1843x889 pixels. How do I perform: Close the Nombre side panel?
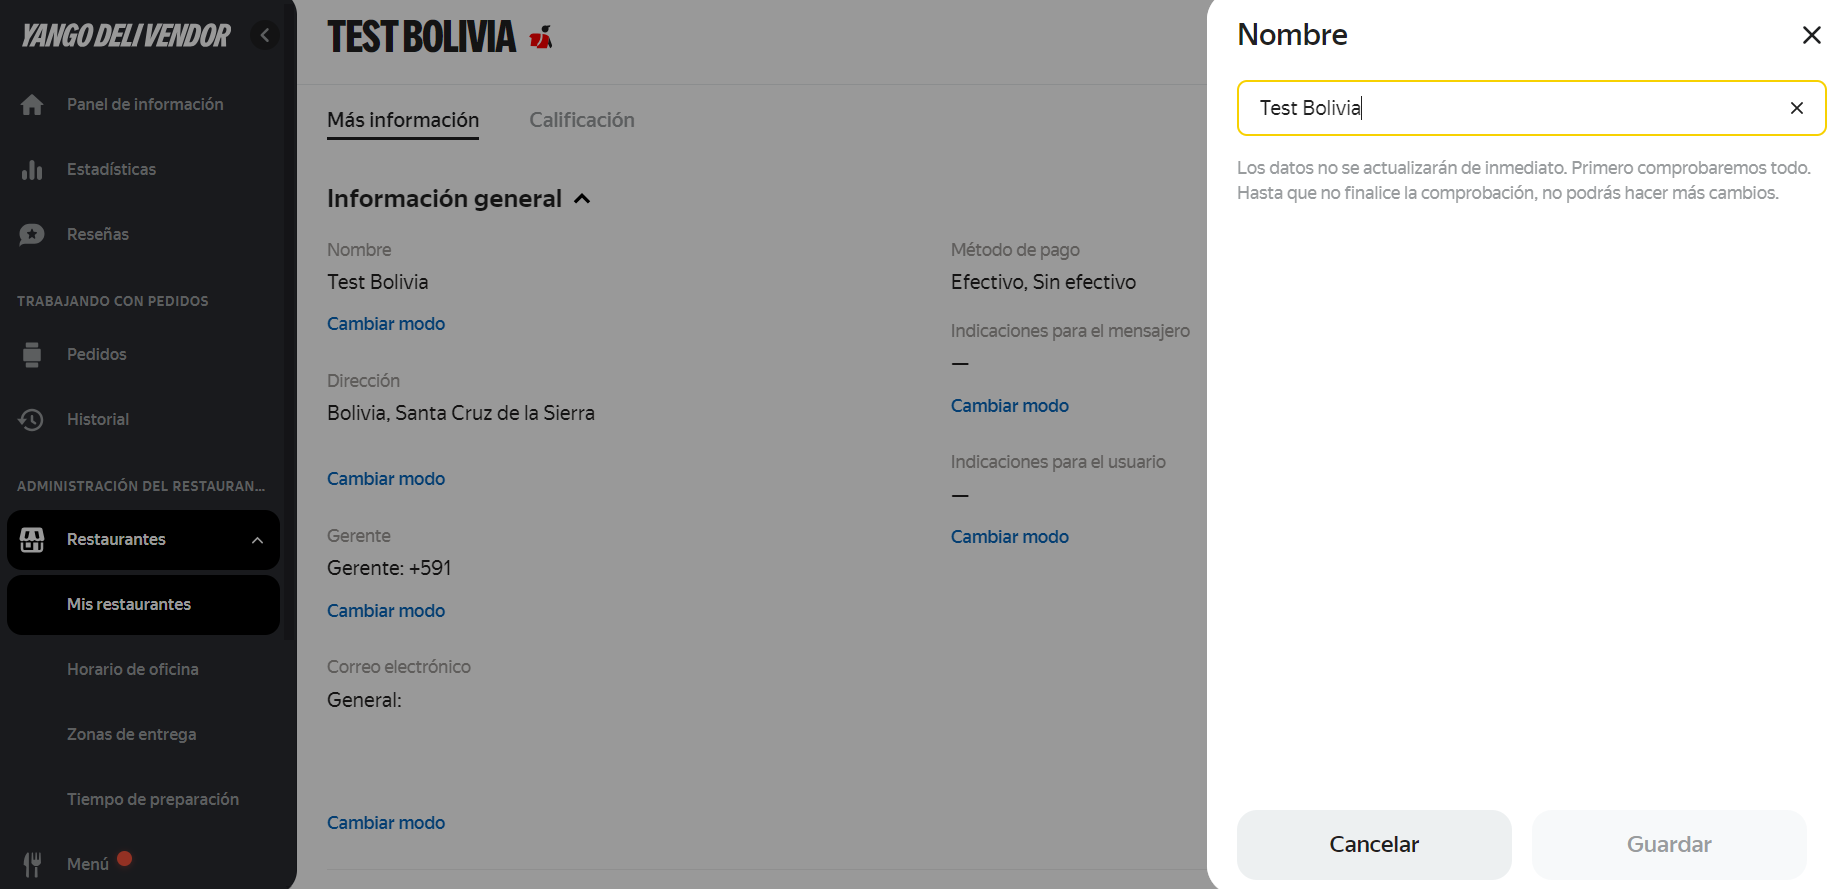(x=1811, y=36)
